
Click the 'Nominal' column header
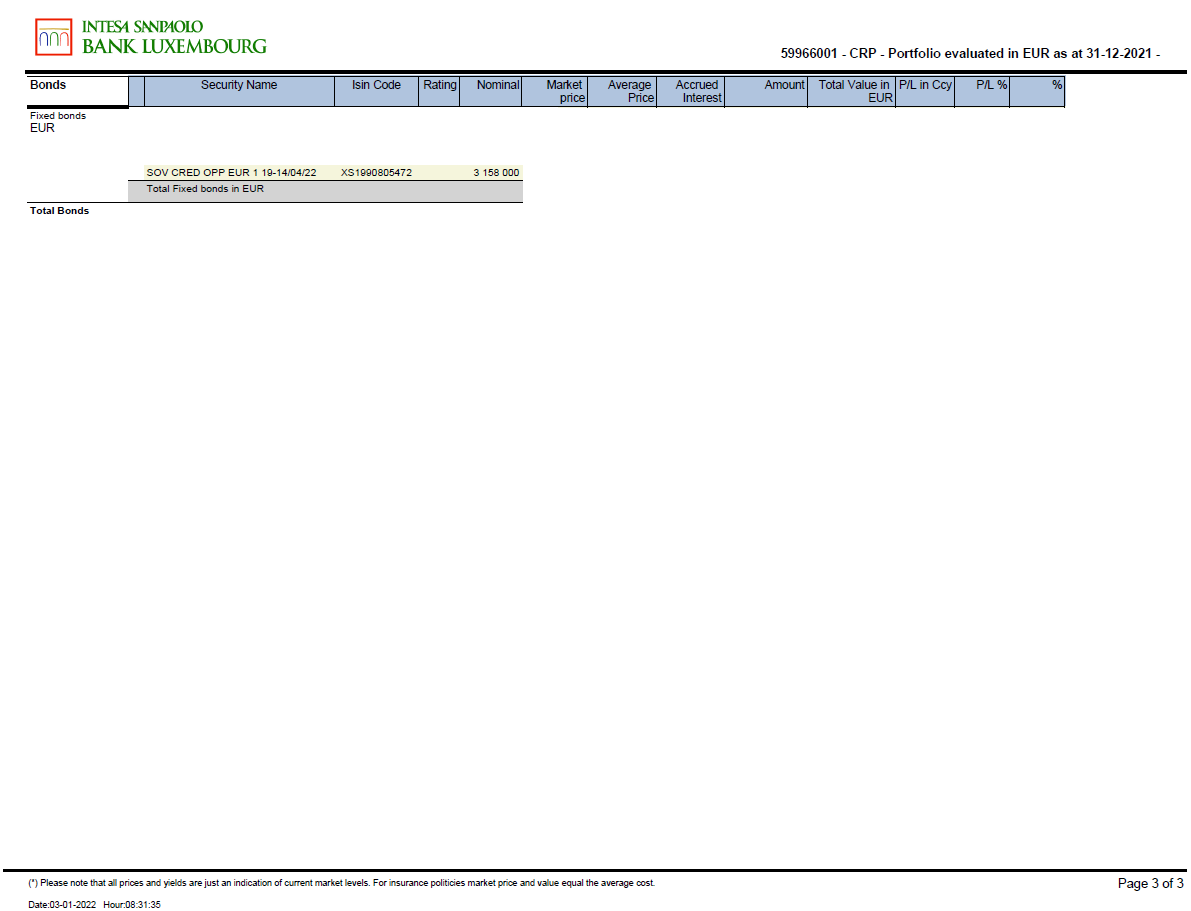click(x=491, y=91)
